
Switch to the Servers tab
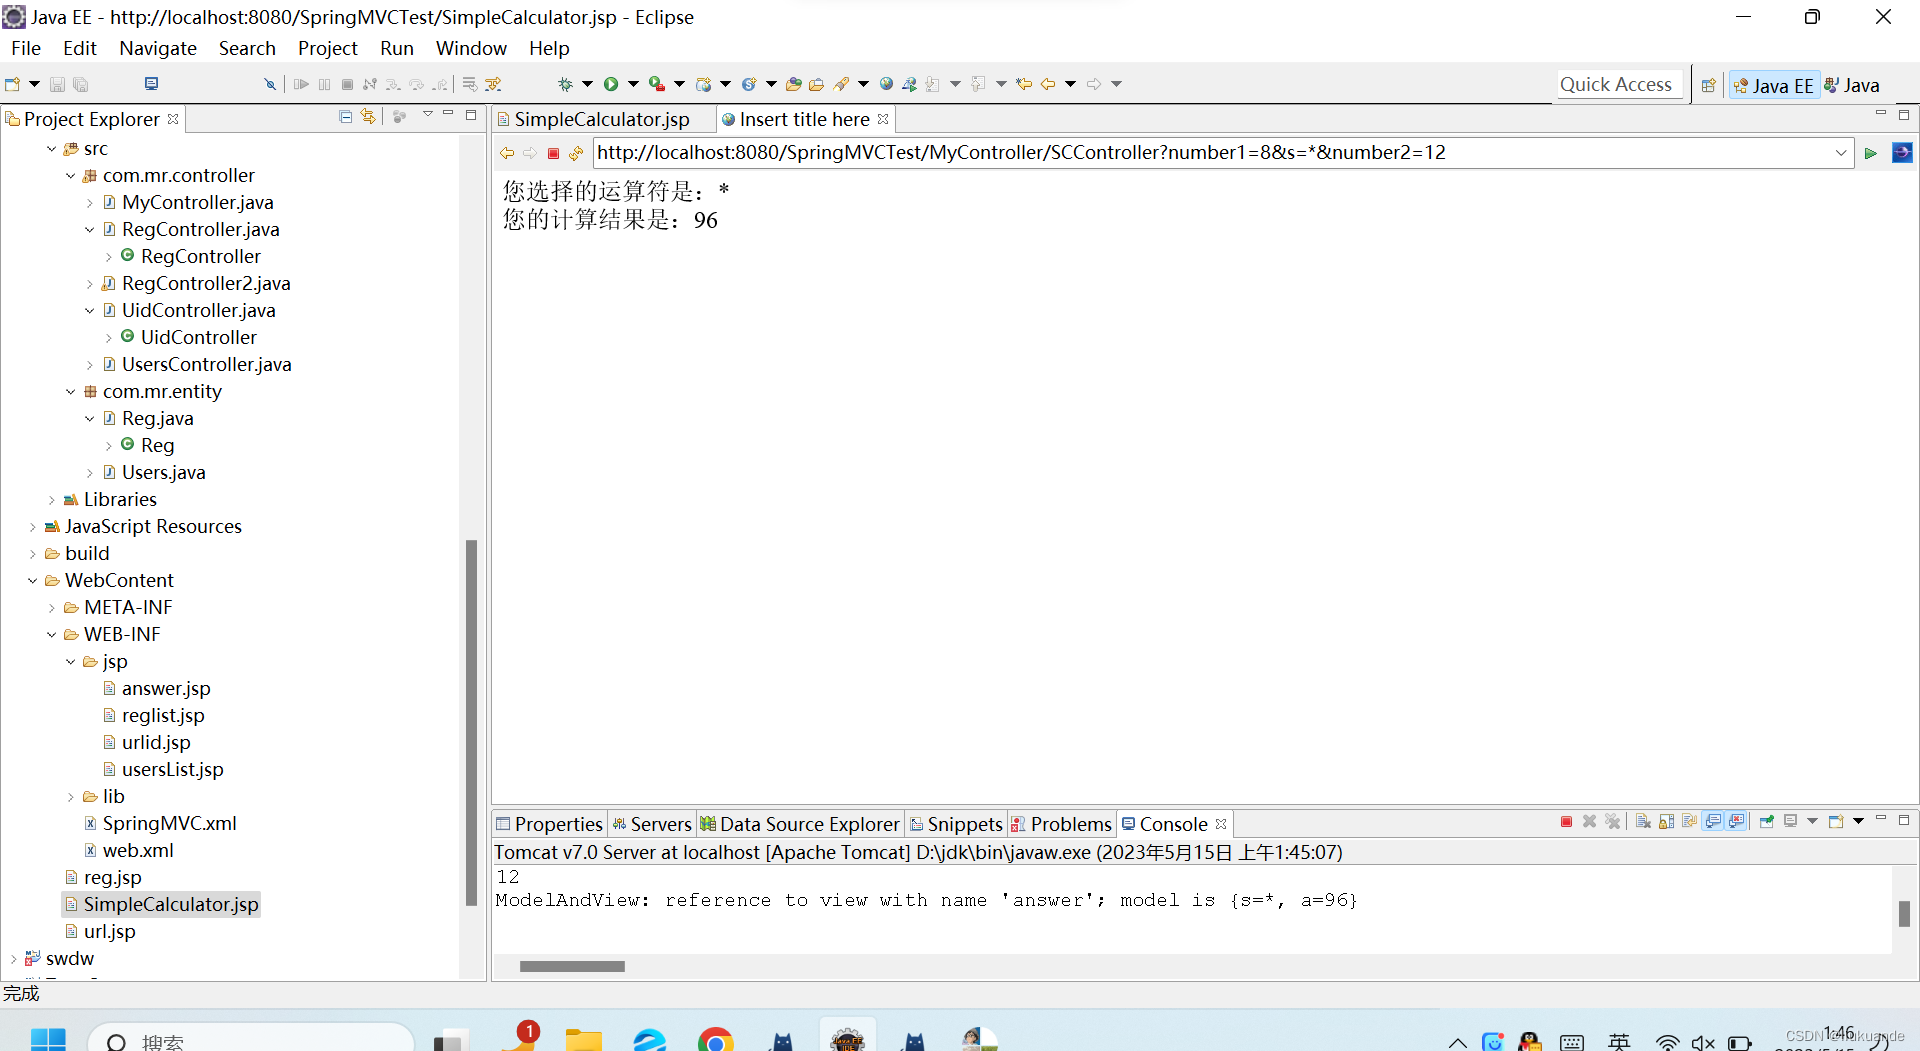point(651,824)
